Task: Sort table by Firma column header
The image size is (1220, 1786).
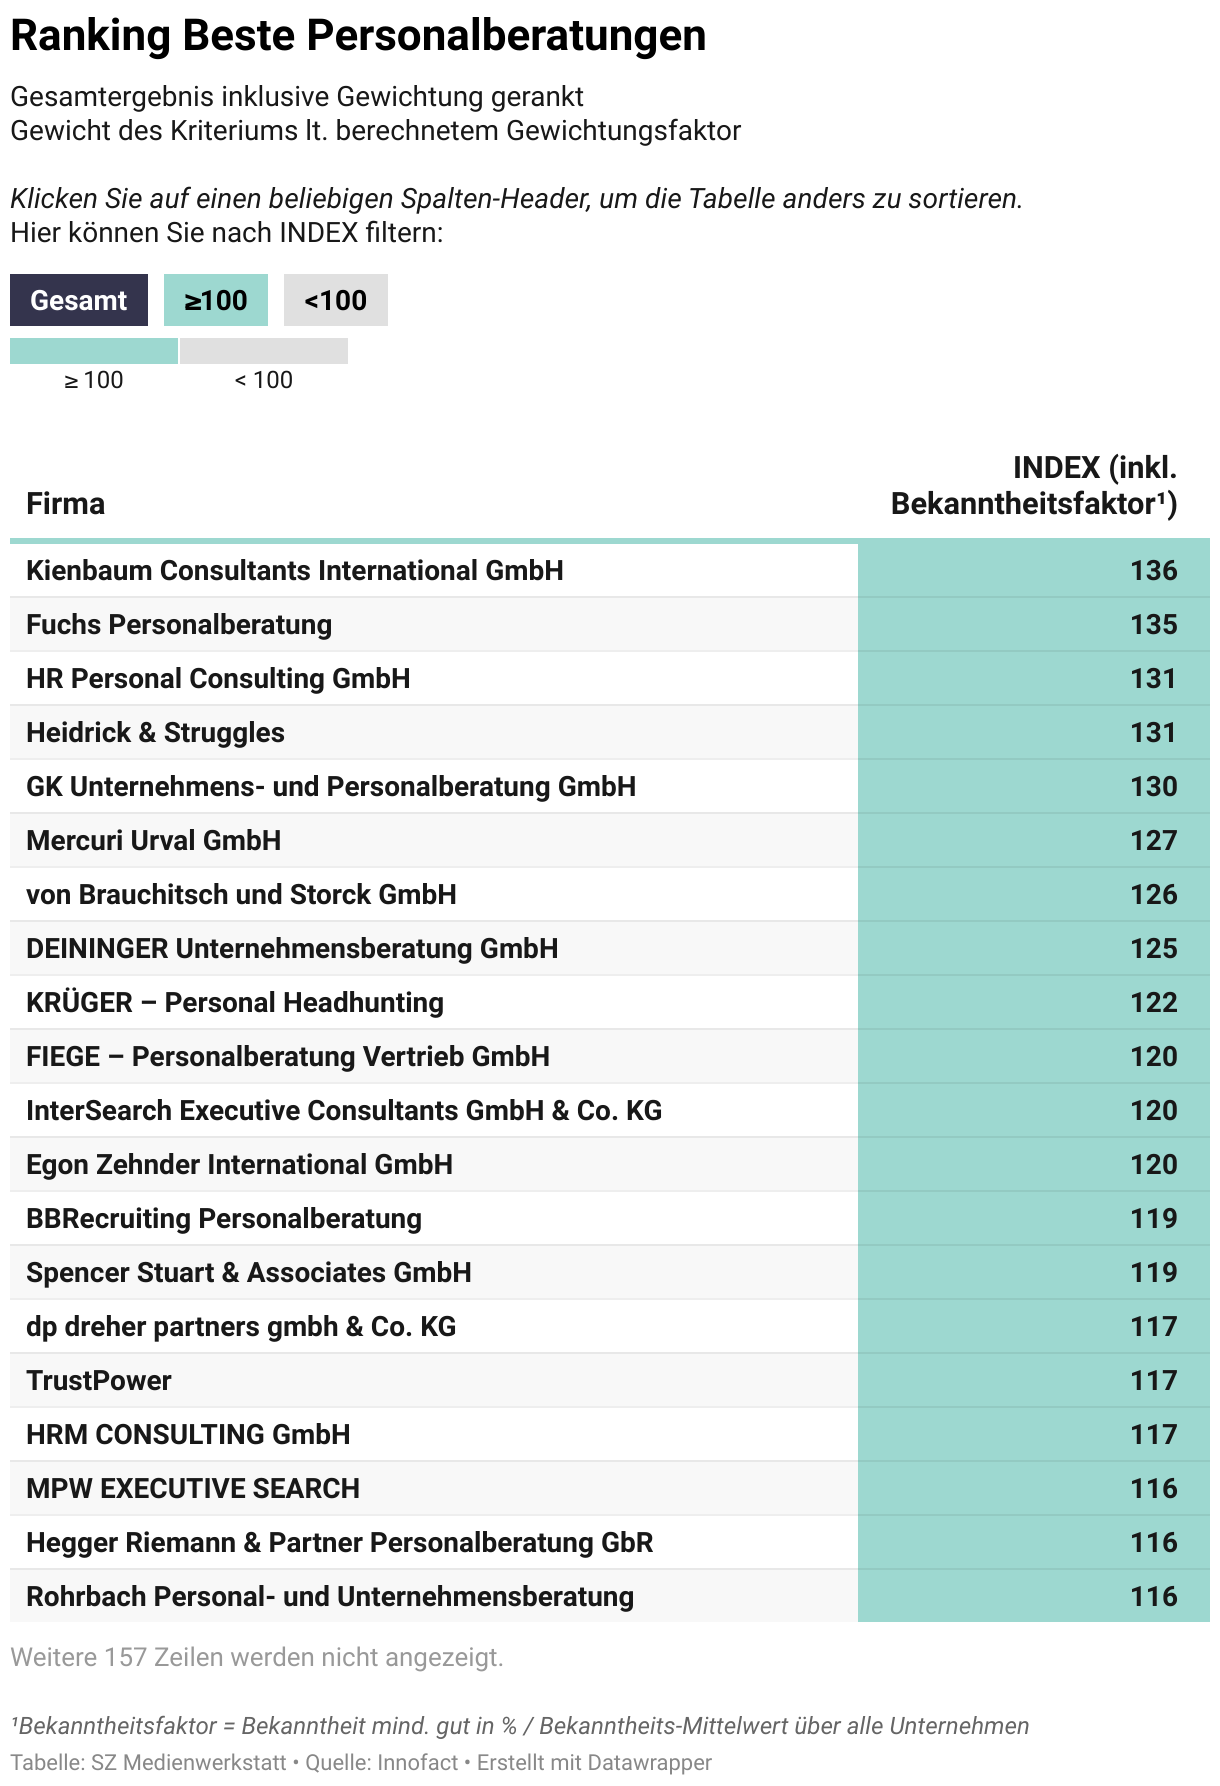Action: click(66, 503)
